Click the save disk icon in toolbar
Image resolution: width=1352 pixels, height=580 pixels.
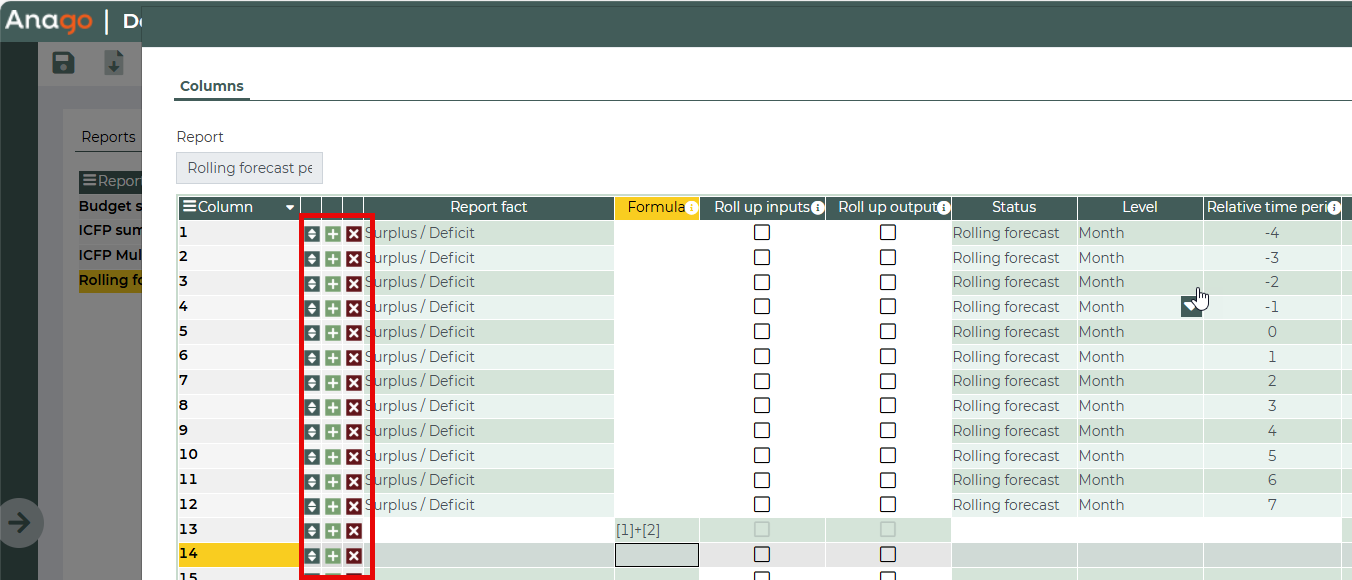point(63,63)
